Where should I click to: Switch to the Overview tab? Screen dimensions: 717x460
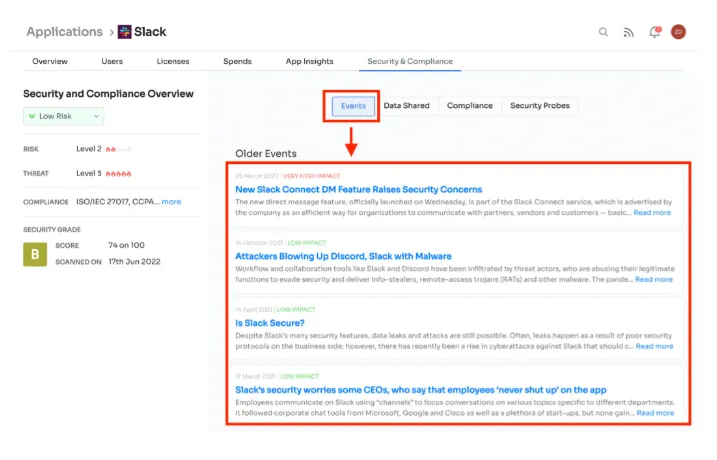click(50, 61)
